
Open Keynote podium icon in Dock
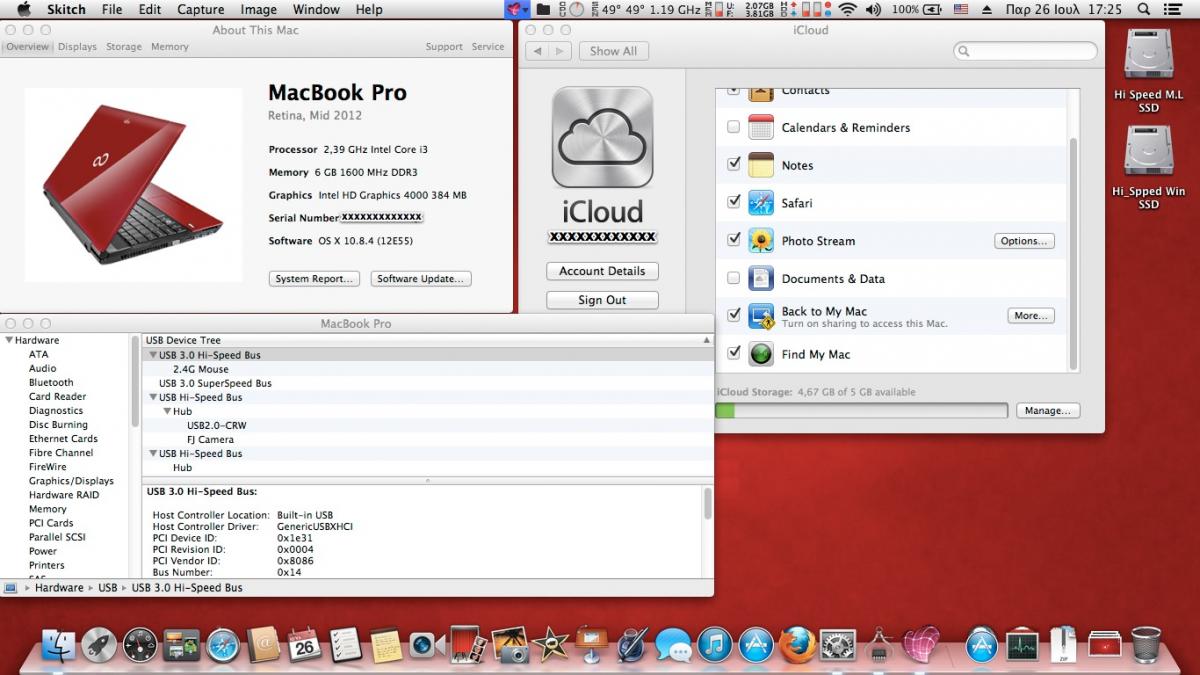tap(591, 645)
